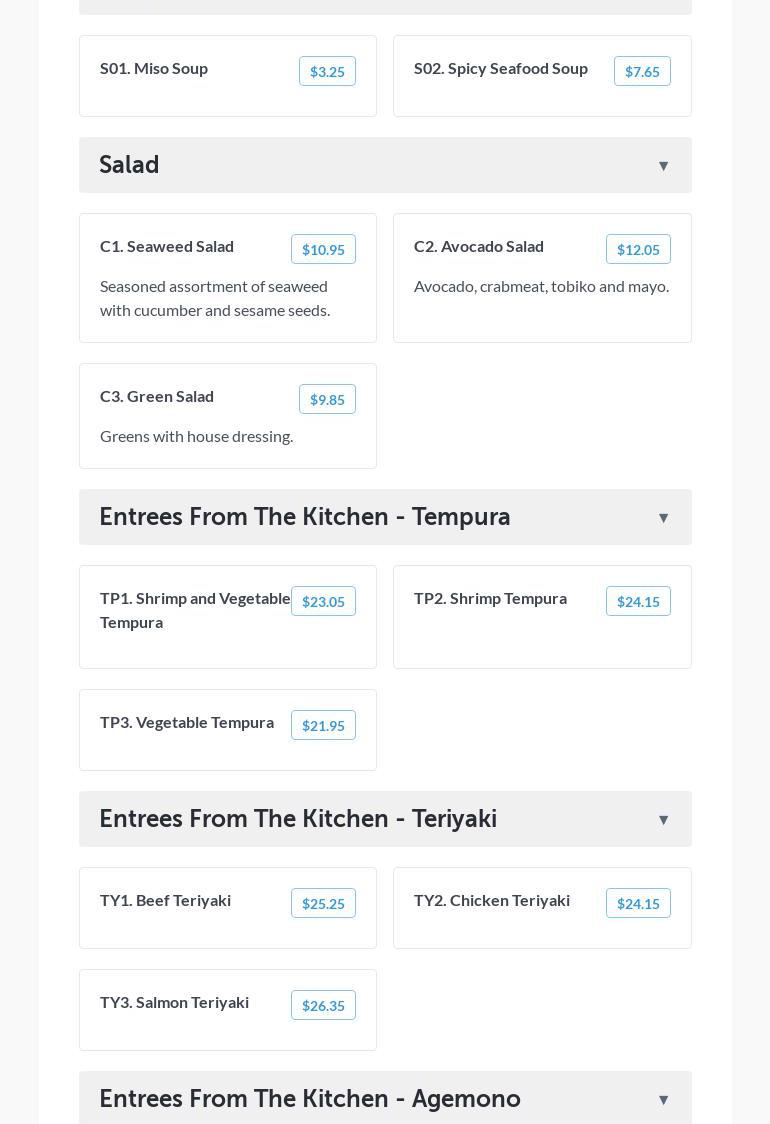Click the Salad section header title

point(129,165)
